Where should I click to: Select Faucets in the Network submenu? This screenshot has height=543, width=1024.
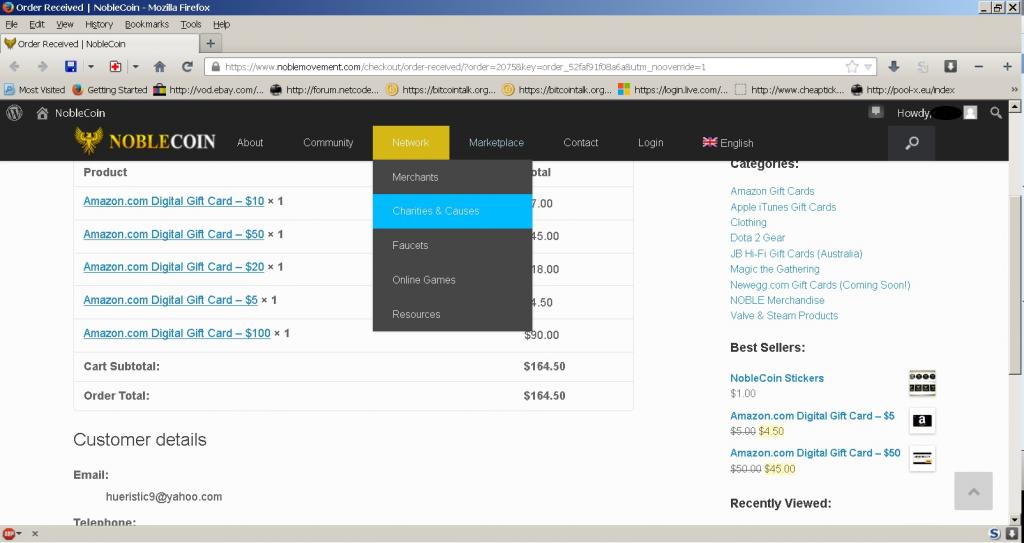[453, 246]
